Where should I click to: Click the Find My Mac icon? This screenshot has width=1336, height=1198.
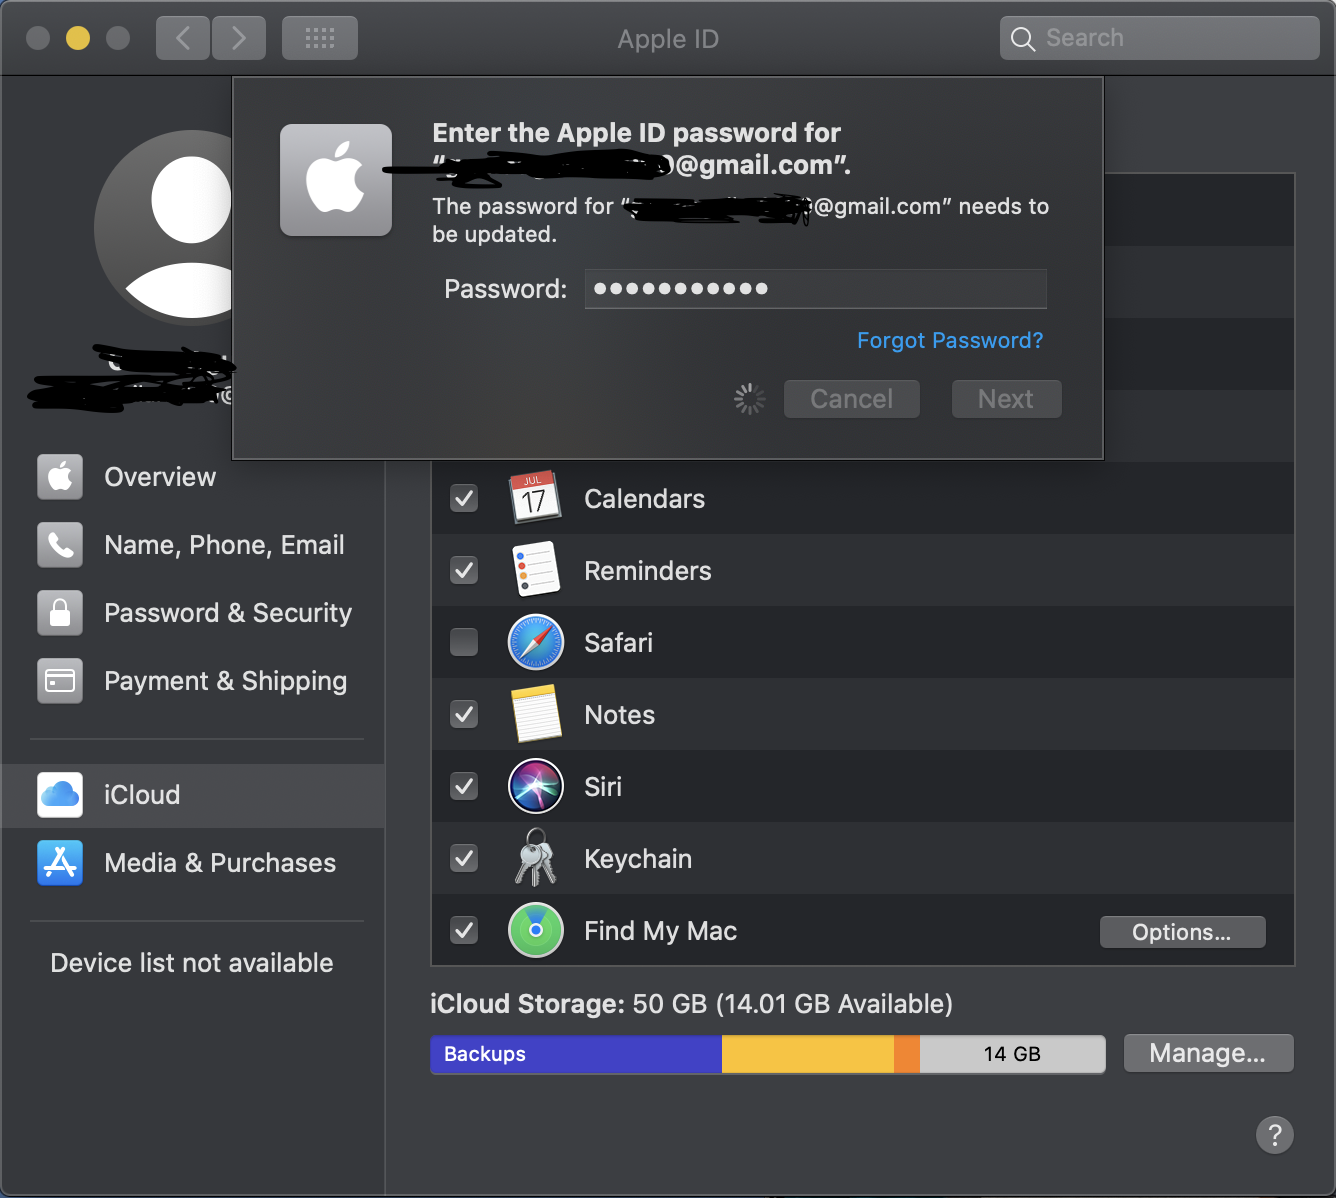(x=536, y=930)
